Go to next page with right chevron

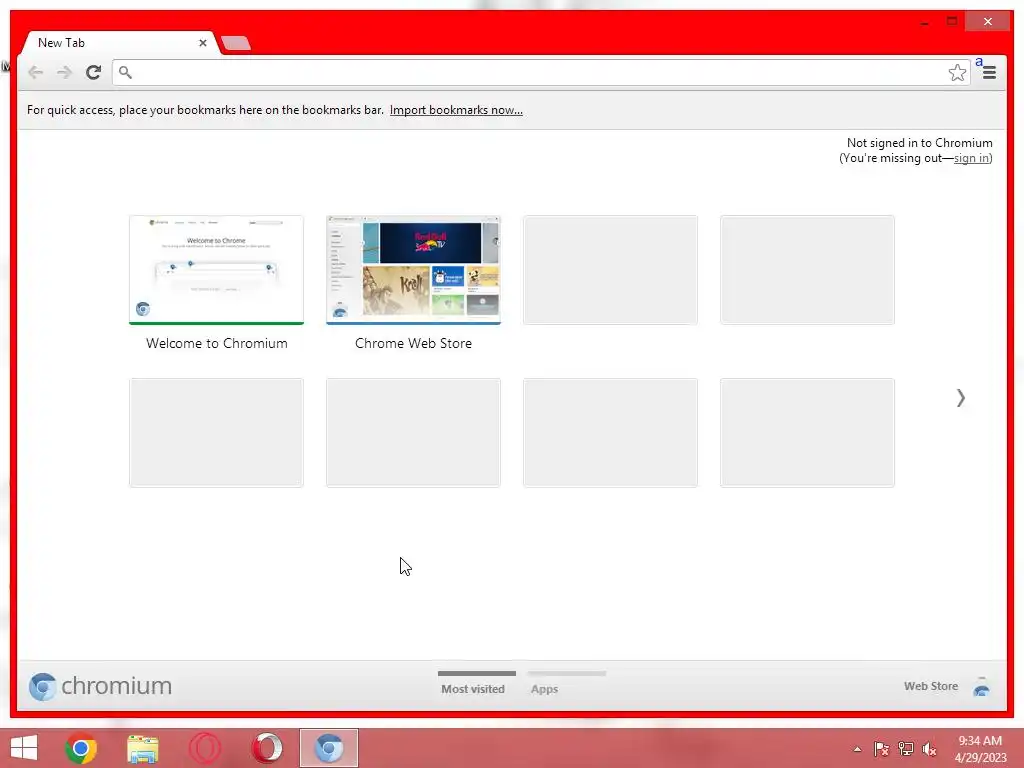coord(961,398)
